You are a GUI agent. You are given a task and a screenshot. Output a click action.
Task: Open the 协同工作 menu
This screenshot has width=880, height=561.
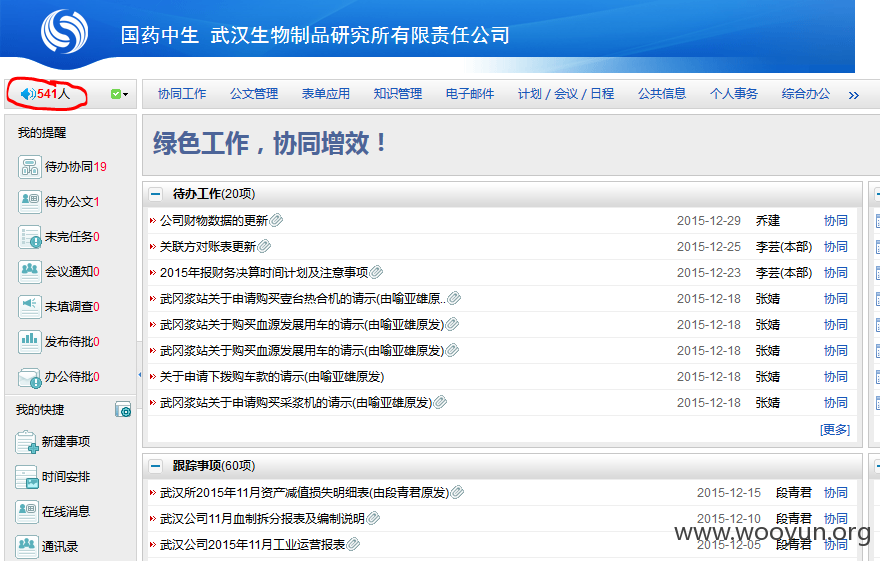(x=182, y=94)
